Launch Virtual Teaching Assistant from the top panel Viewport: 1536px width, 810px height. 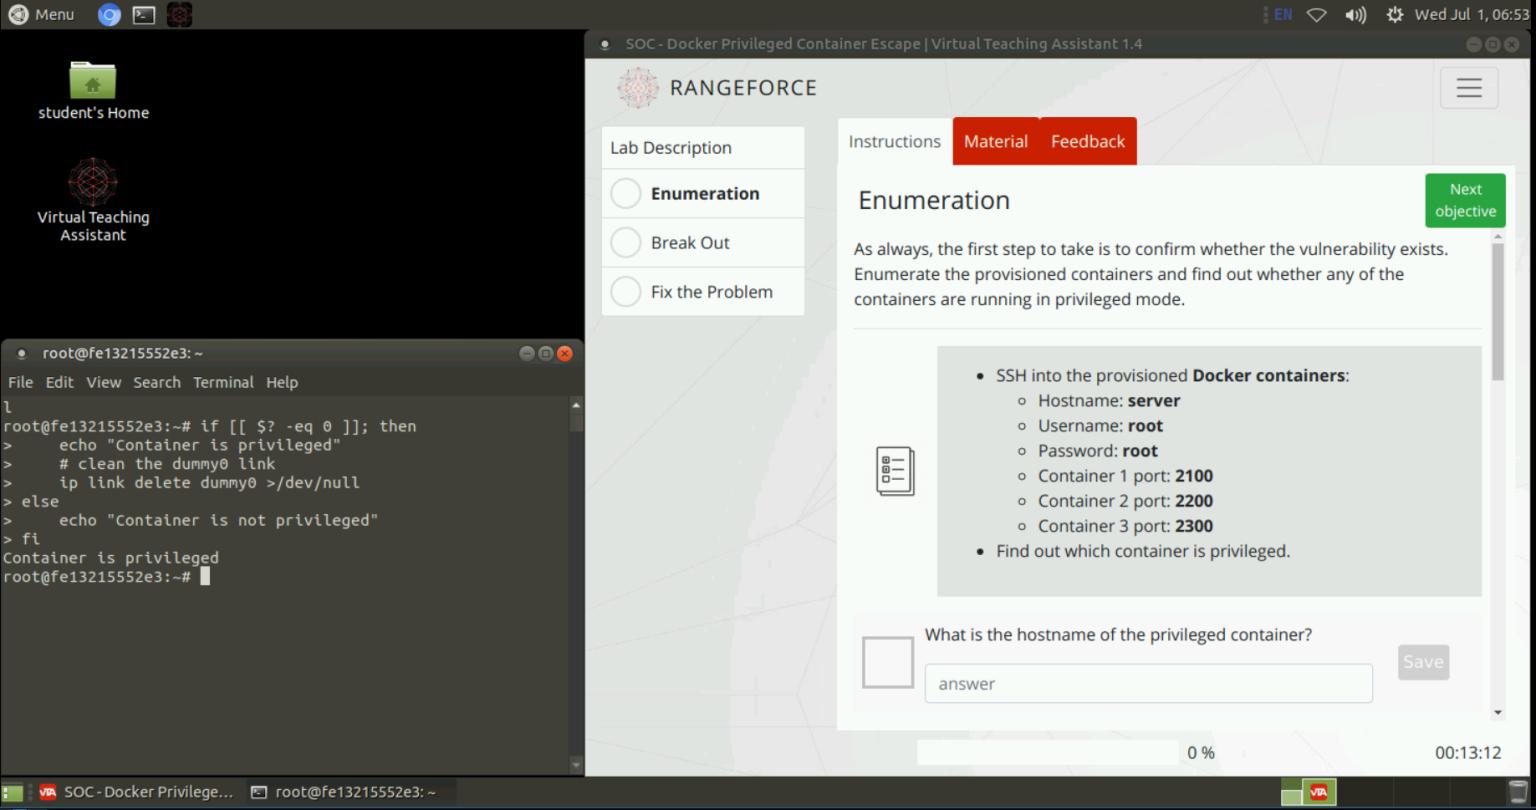(x=179, y=14)
